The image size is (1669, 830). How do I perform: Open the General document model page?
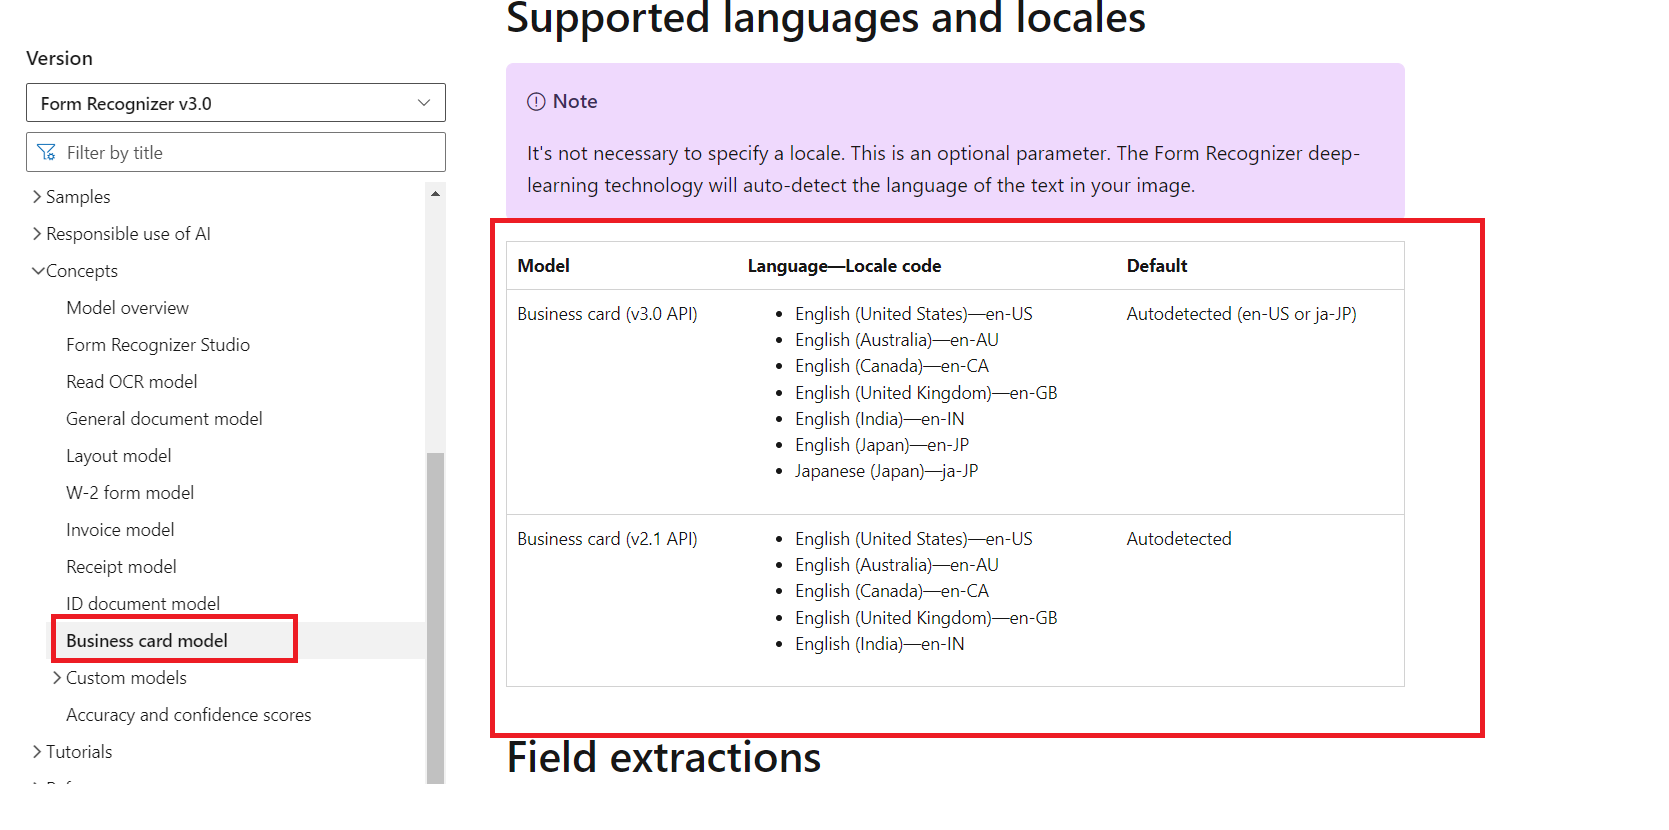164,419
